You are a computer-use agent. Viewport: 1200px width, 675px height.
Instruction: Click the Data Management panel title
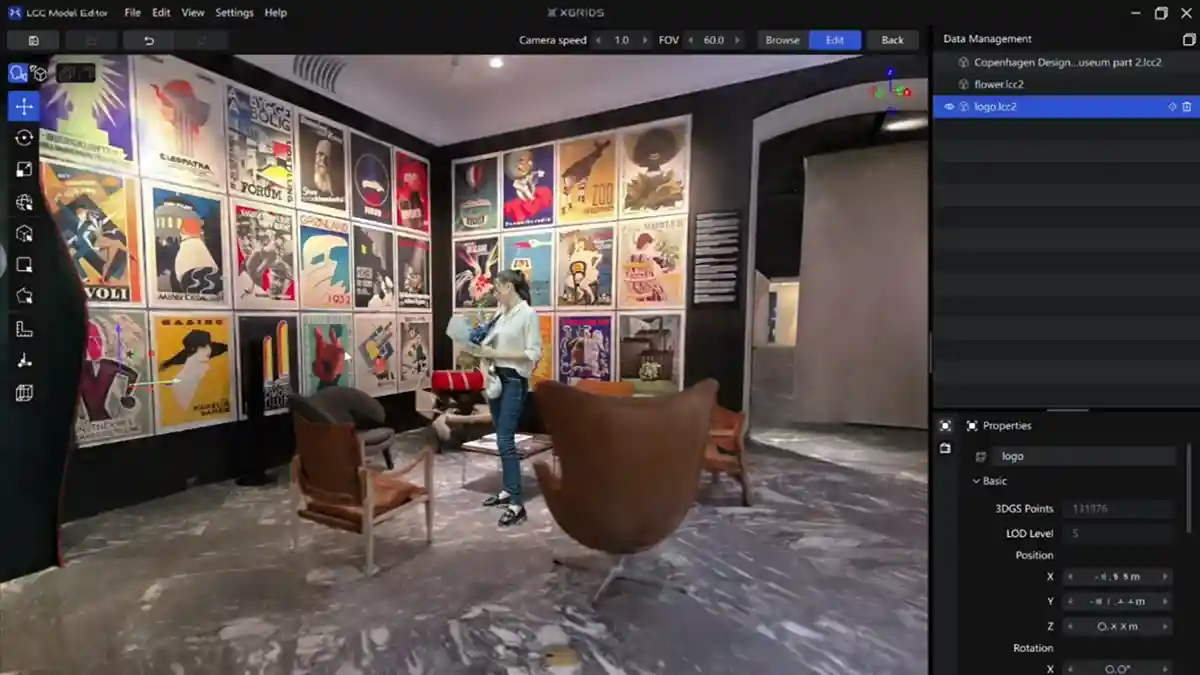click(987, 39)
